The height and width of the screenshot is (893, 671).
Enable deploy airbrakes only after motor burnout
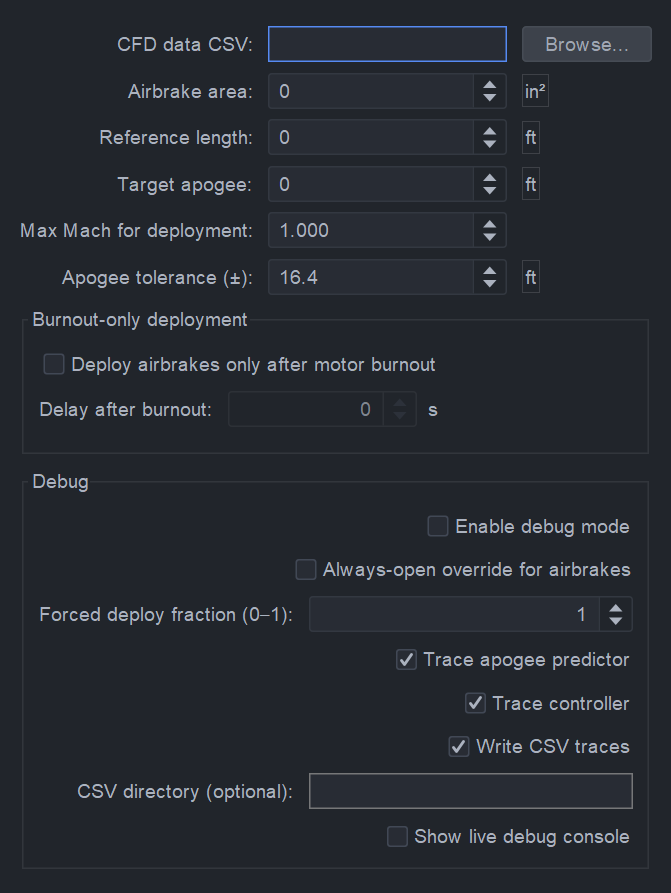click(x=53, y=364)
